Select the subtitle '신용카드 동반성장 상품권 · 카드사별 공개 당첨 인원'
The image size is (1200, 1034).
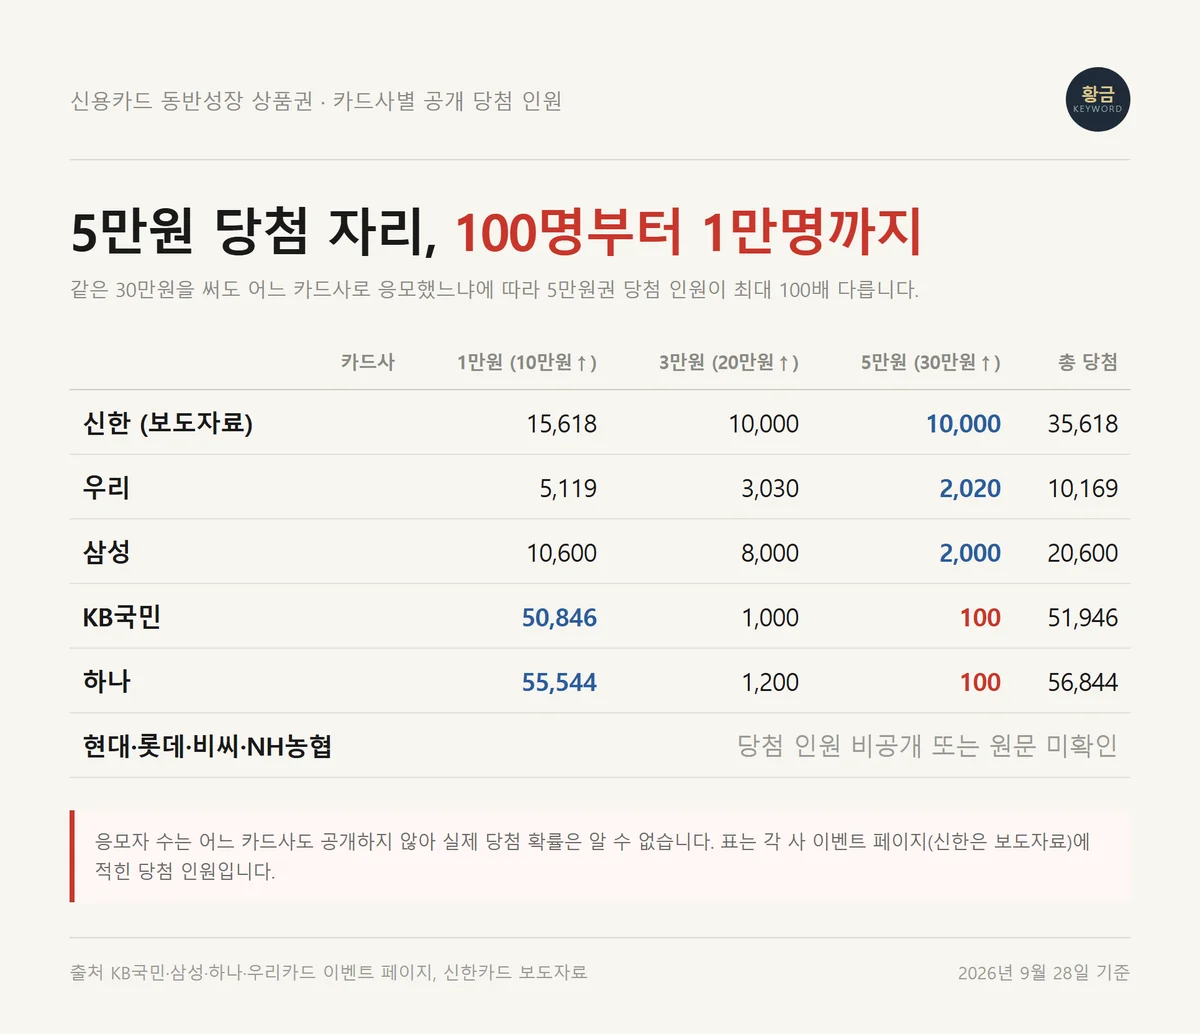316,101
